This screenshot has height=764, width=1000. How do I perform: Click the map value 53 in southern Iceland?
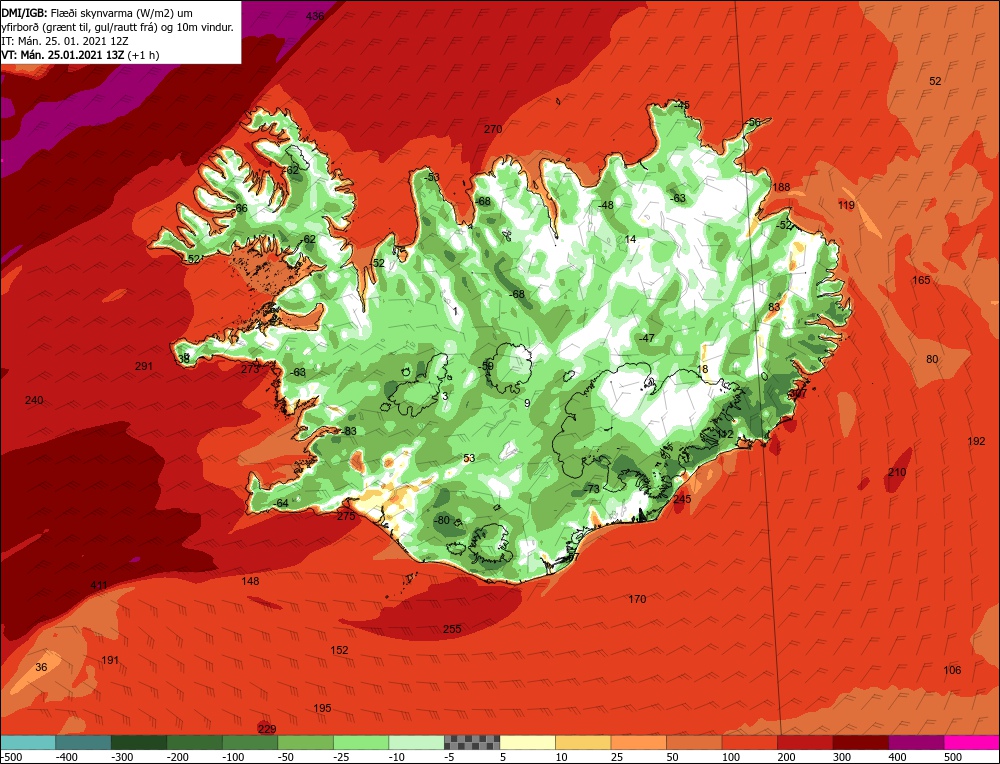(x=469, y=458)
